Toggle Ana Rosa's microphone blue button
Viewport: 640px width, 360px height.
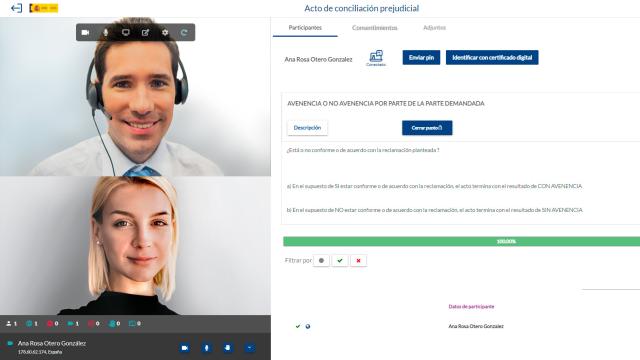click(x=206, y=348)
